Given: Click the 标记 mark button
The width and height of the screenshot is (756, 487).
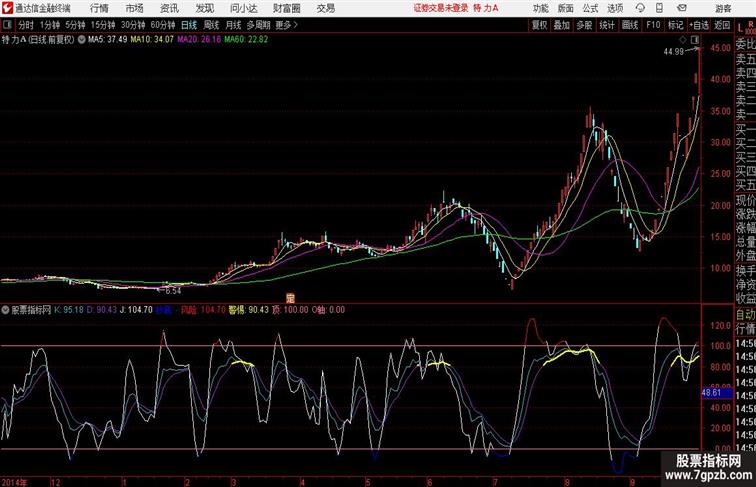Looking at the screenshot, I should (675, 25).
